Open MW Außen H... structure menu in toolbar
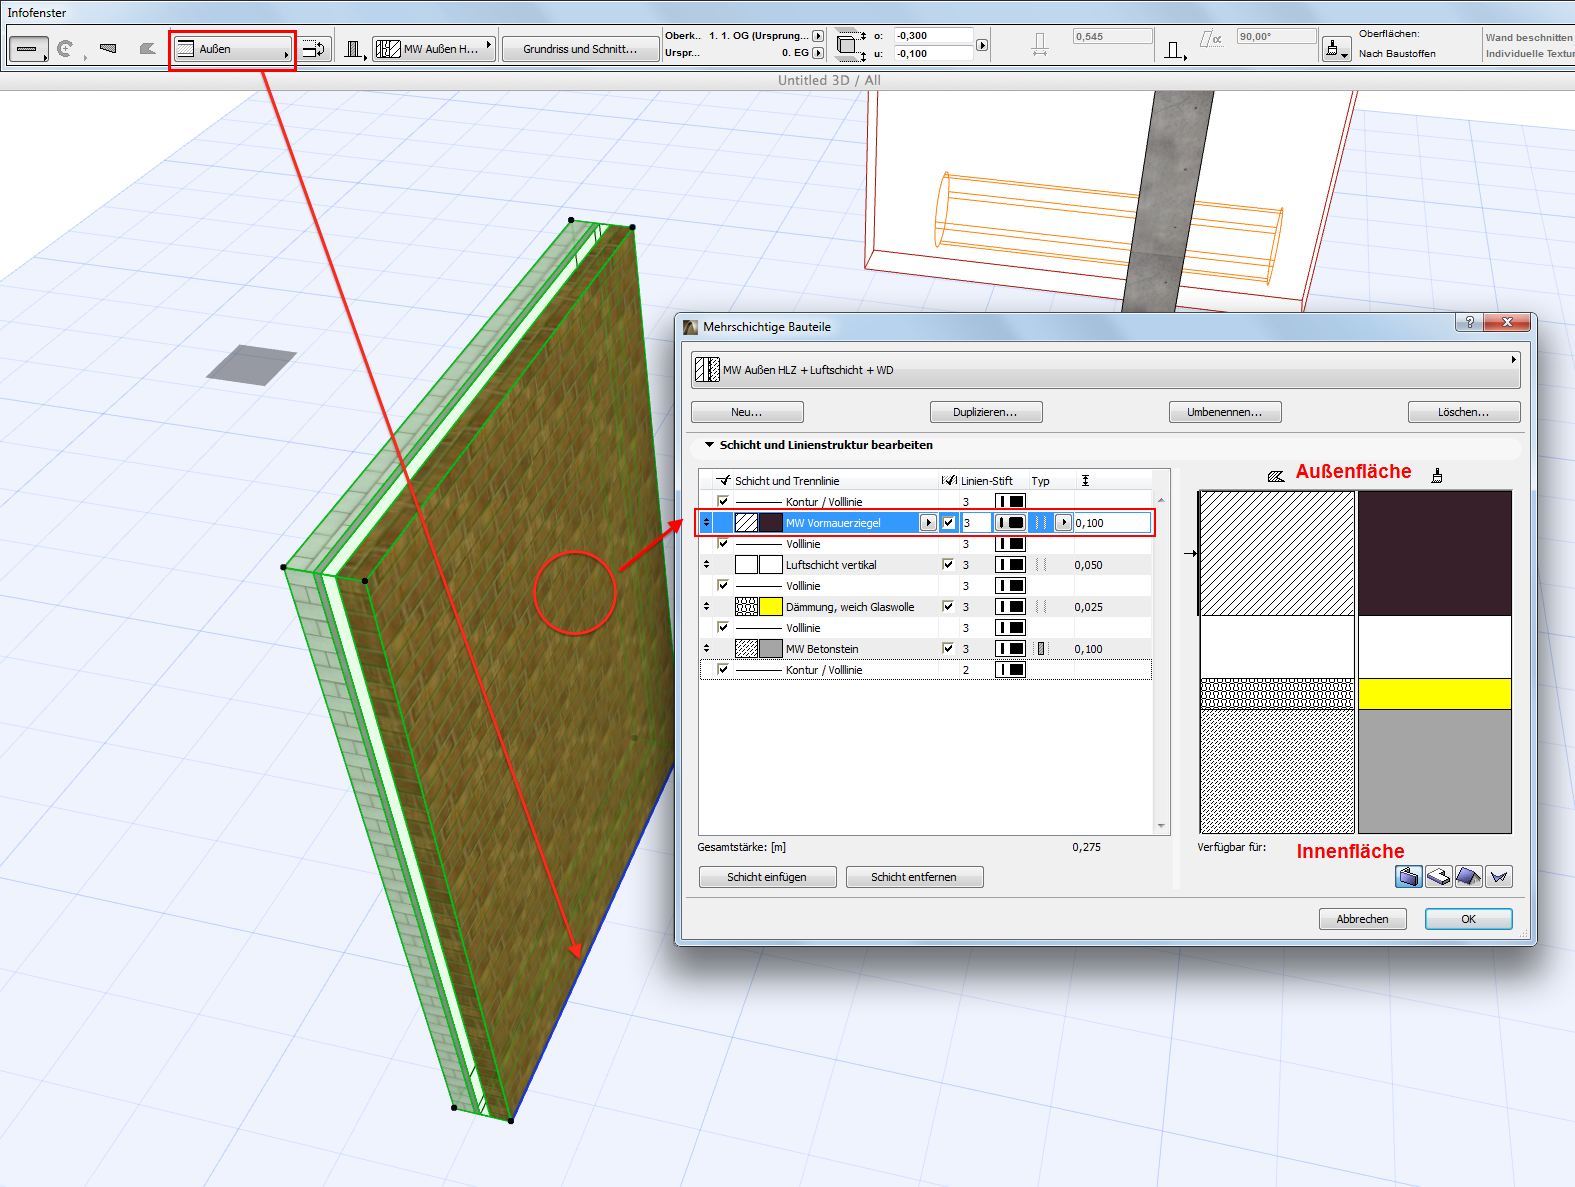This screenshot has height=1187, width=1575. coord(435,49)
